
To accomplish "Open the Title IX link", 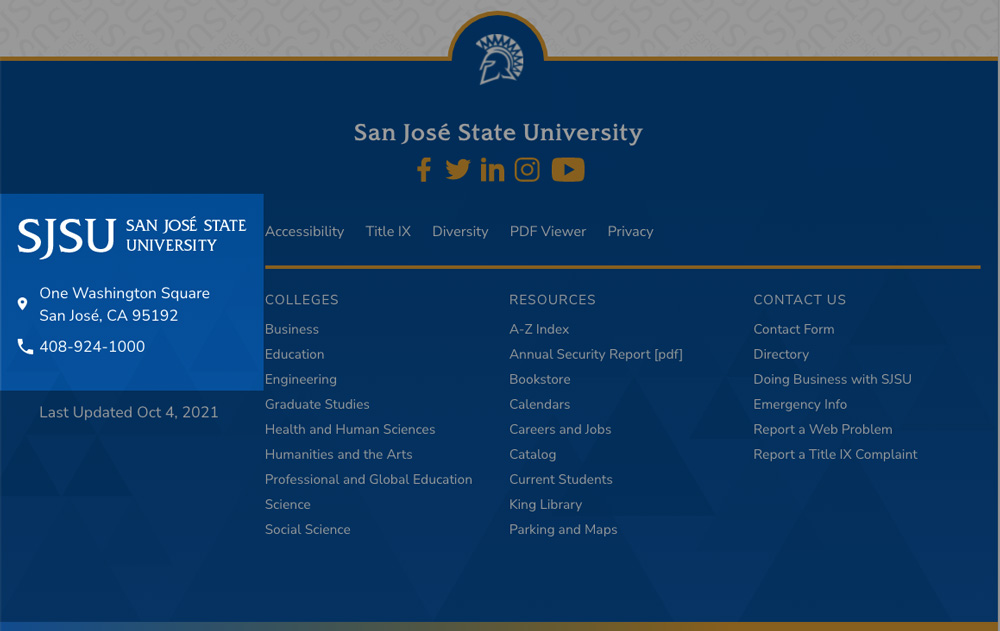I will click(388, 231).
